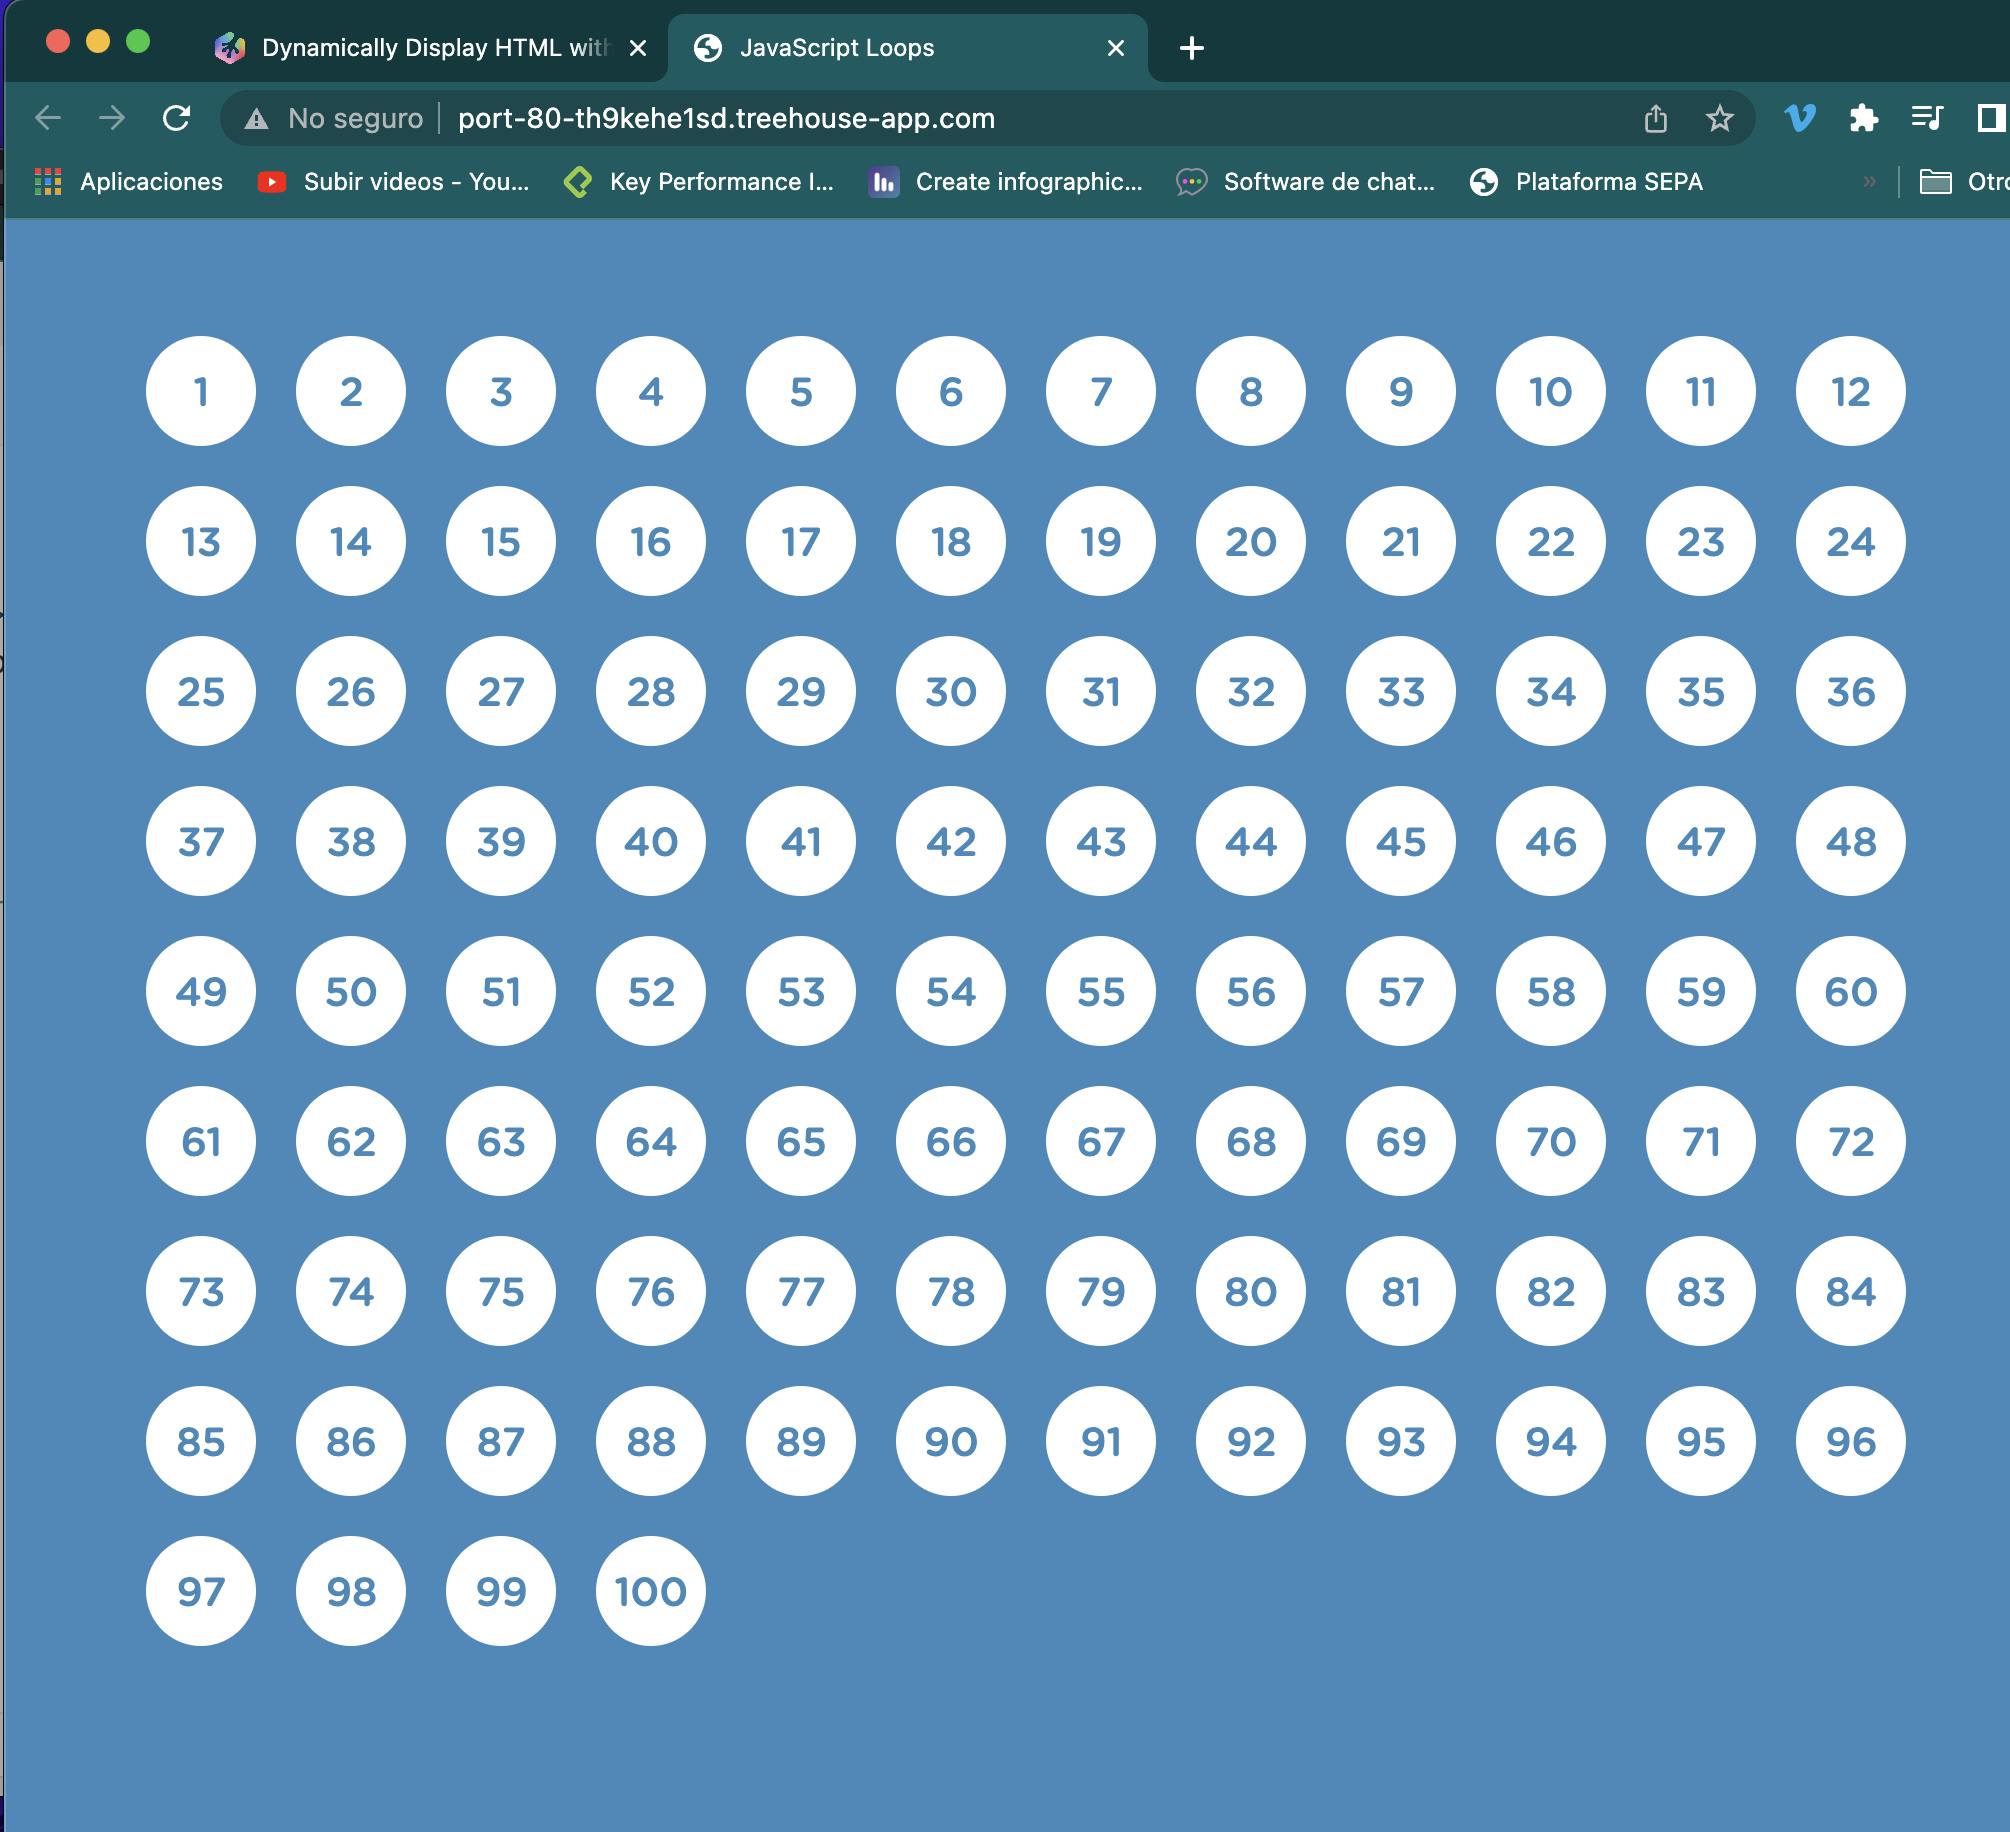Image resolution: width=2010 pixels, height=1832 pixels.
Task: Click the circle numbered 29
Action: click(x=801, y=691)
